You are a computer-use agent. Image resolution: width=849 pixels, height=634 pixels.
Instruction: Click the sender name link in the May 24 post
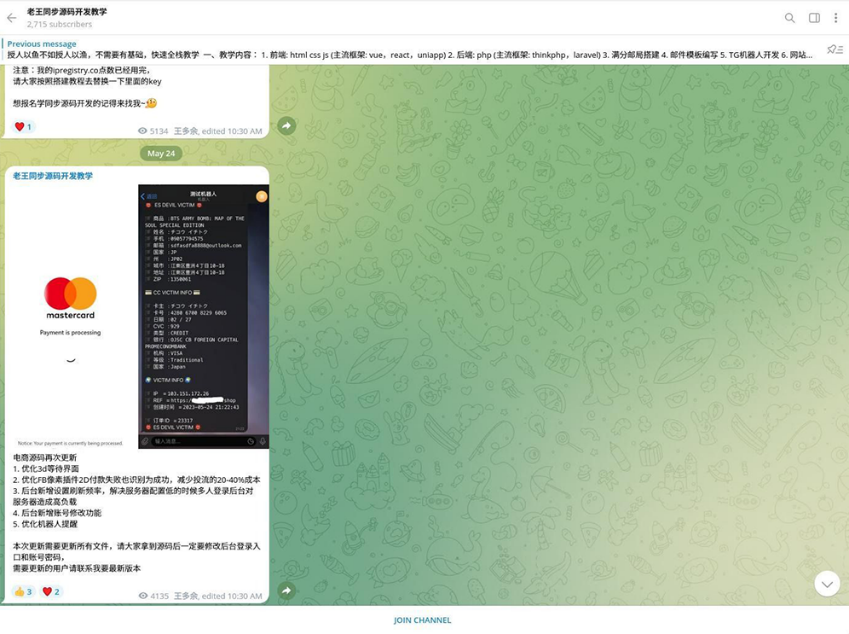(x=53, y=176)
